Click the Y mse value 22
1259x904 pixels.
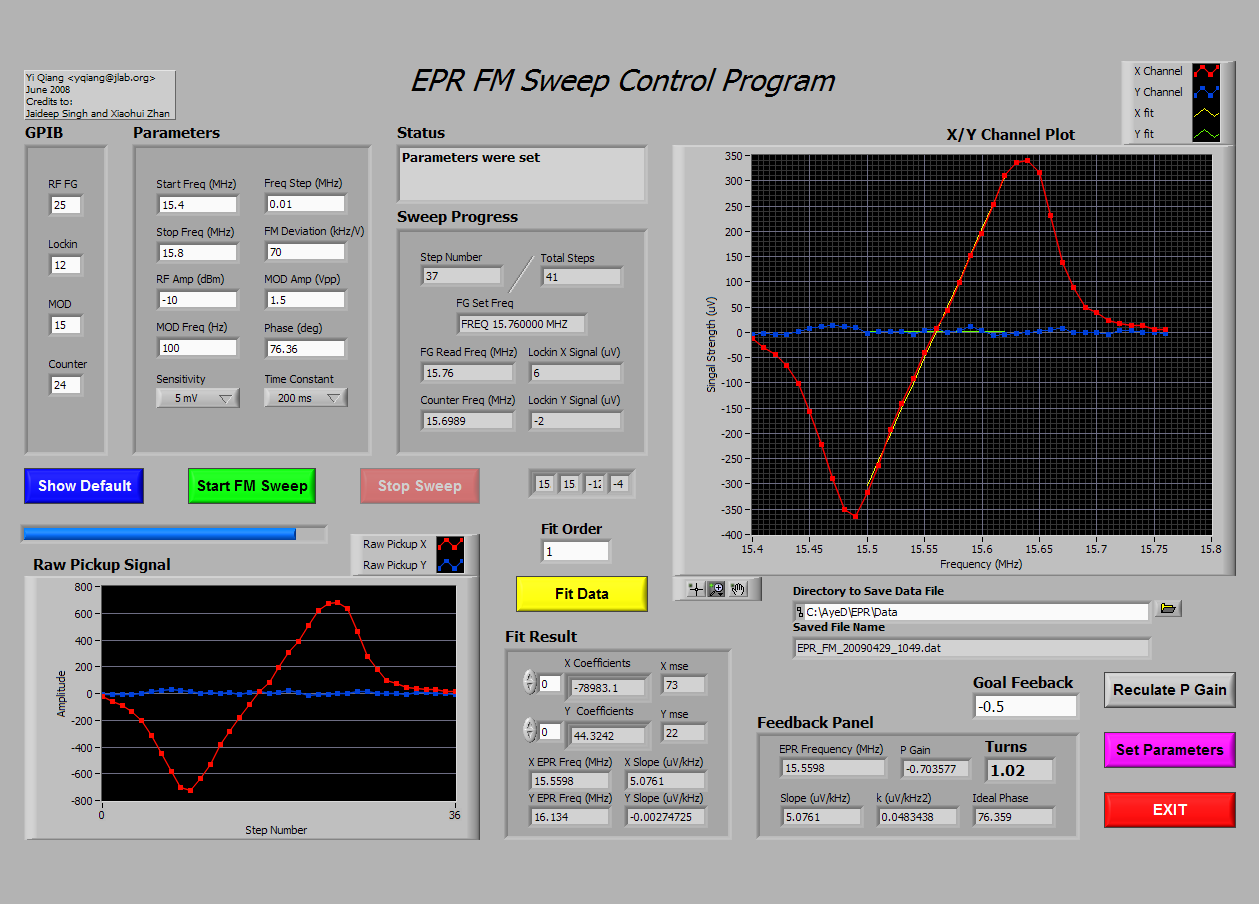pyautogui.click(x=684, y=733)
